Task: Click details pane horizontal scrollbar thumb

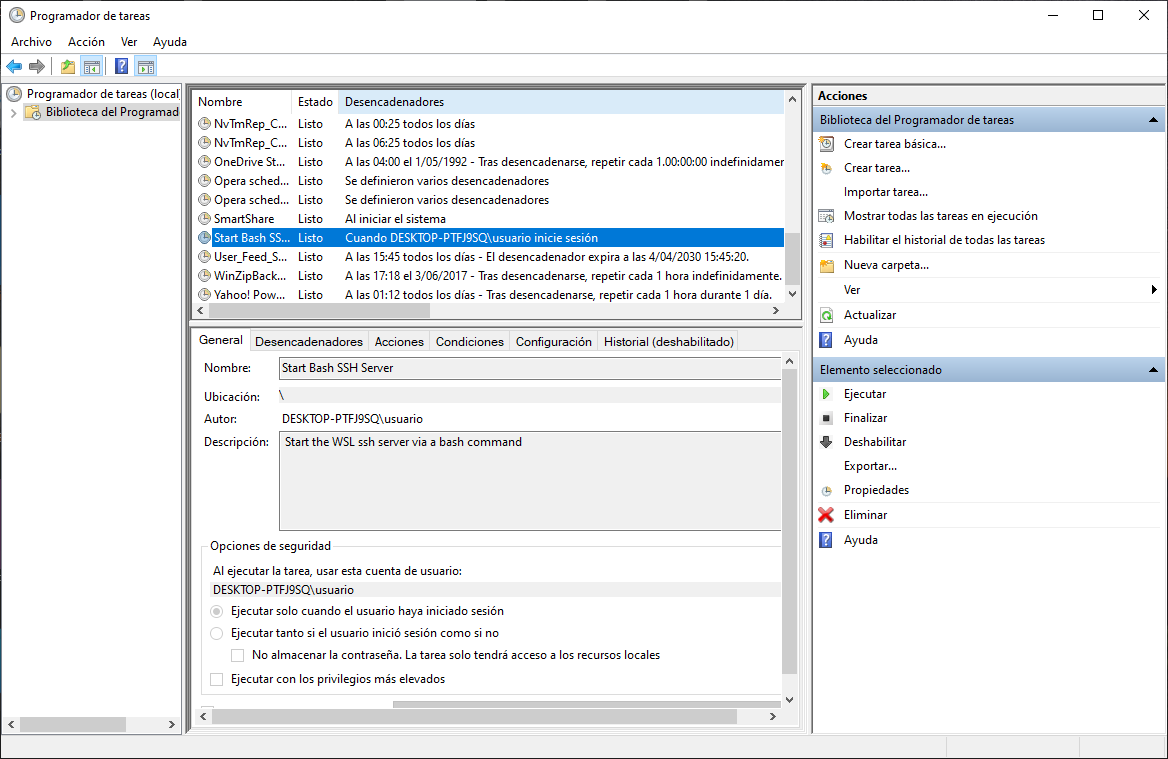Action: click(x=474, y=717)
